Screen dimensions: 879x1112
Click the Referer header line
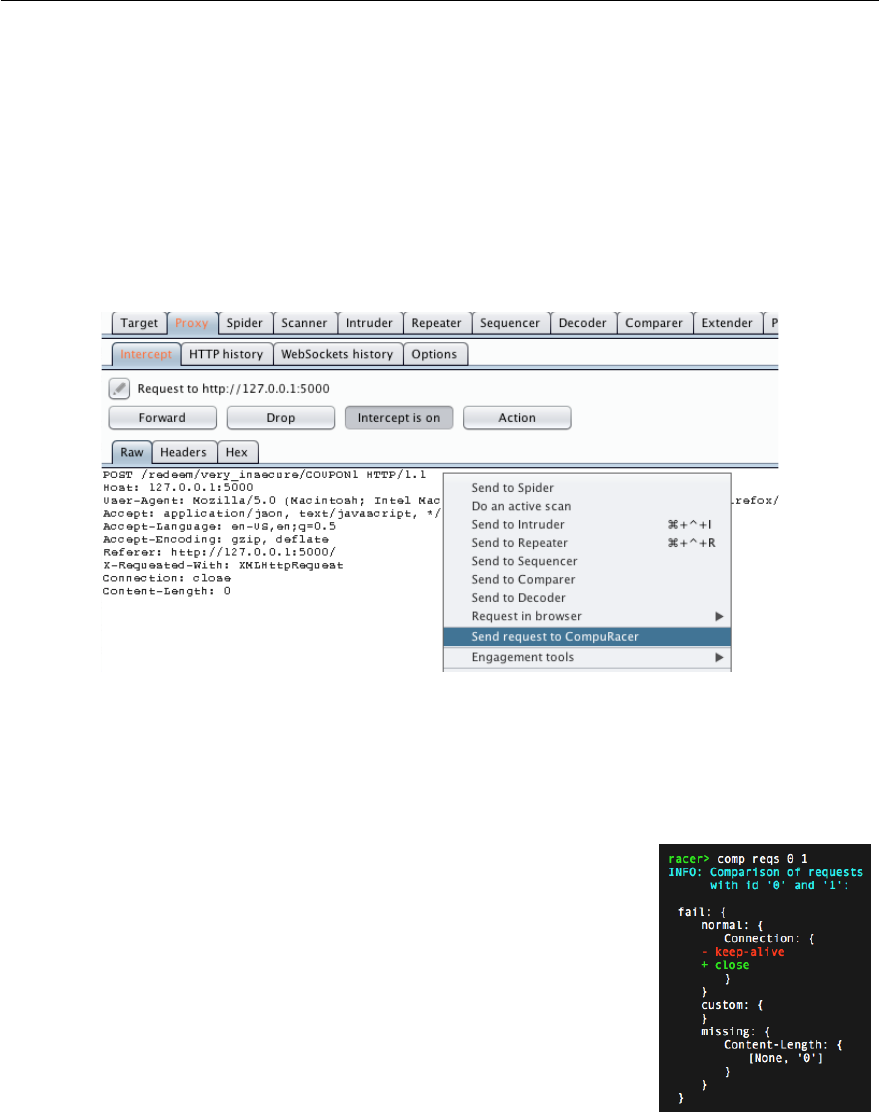(x=219, y=552)
